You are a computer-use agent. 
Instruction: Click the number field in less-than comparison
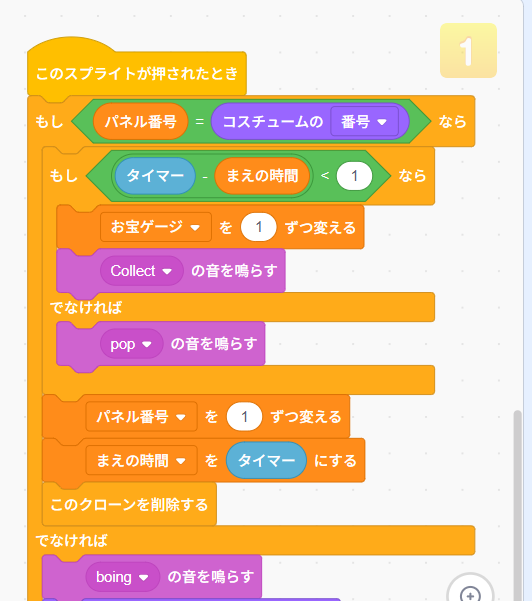(354, 176)
